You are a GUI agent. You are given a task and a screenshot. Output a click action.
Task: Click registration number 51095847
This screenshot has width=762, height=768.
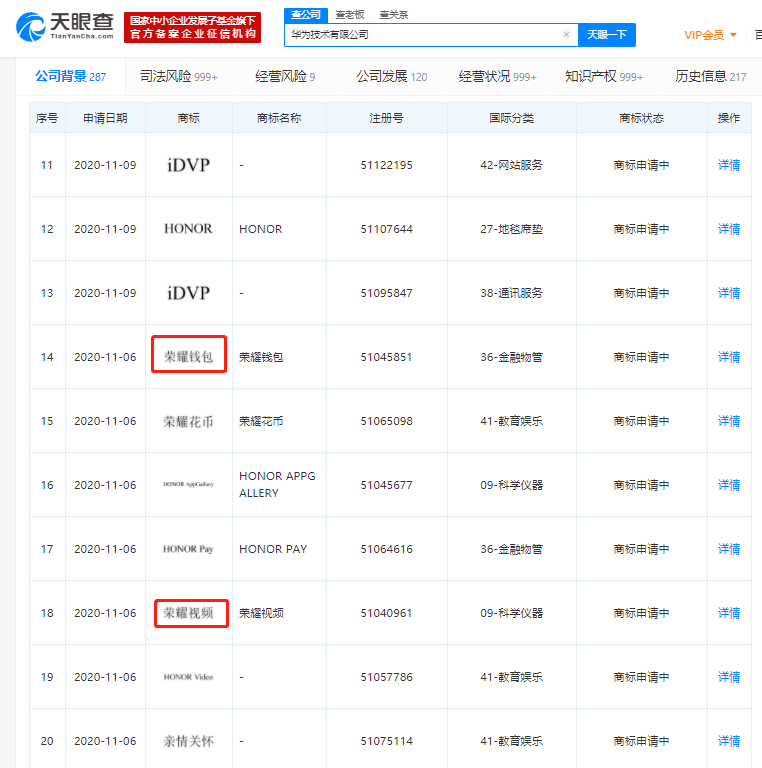(386, 293)
